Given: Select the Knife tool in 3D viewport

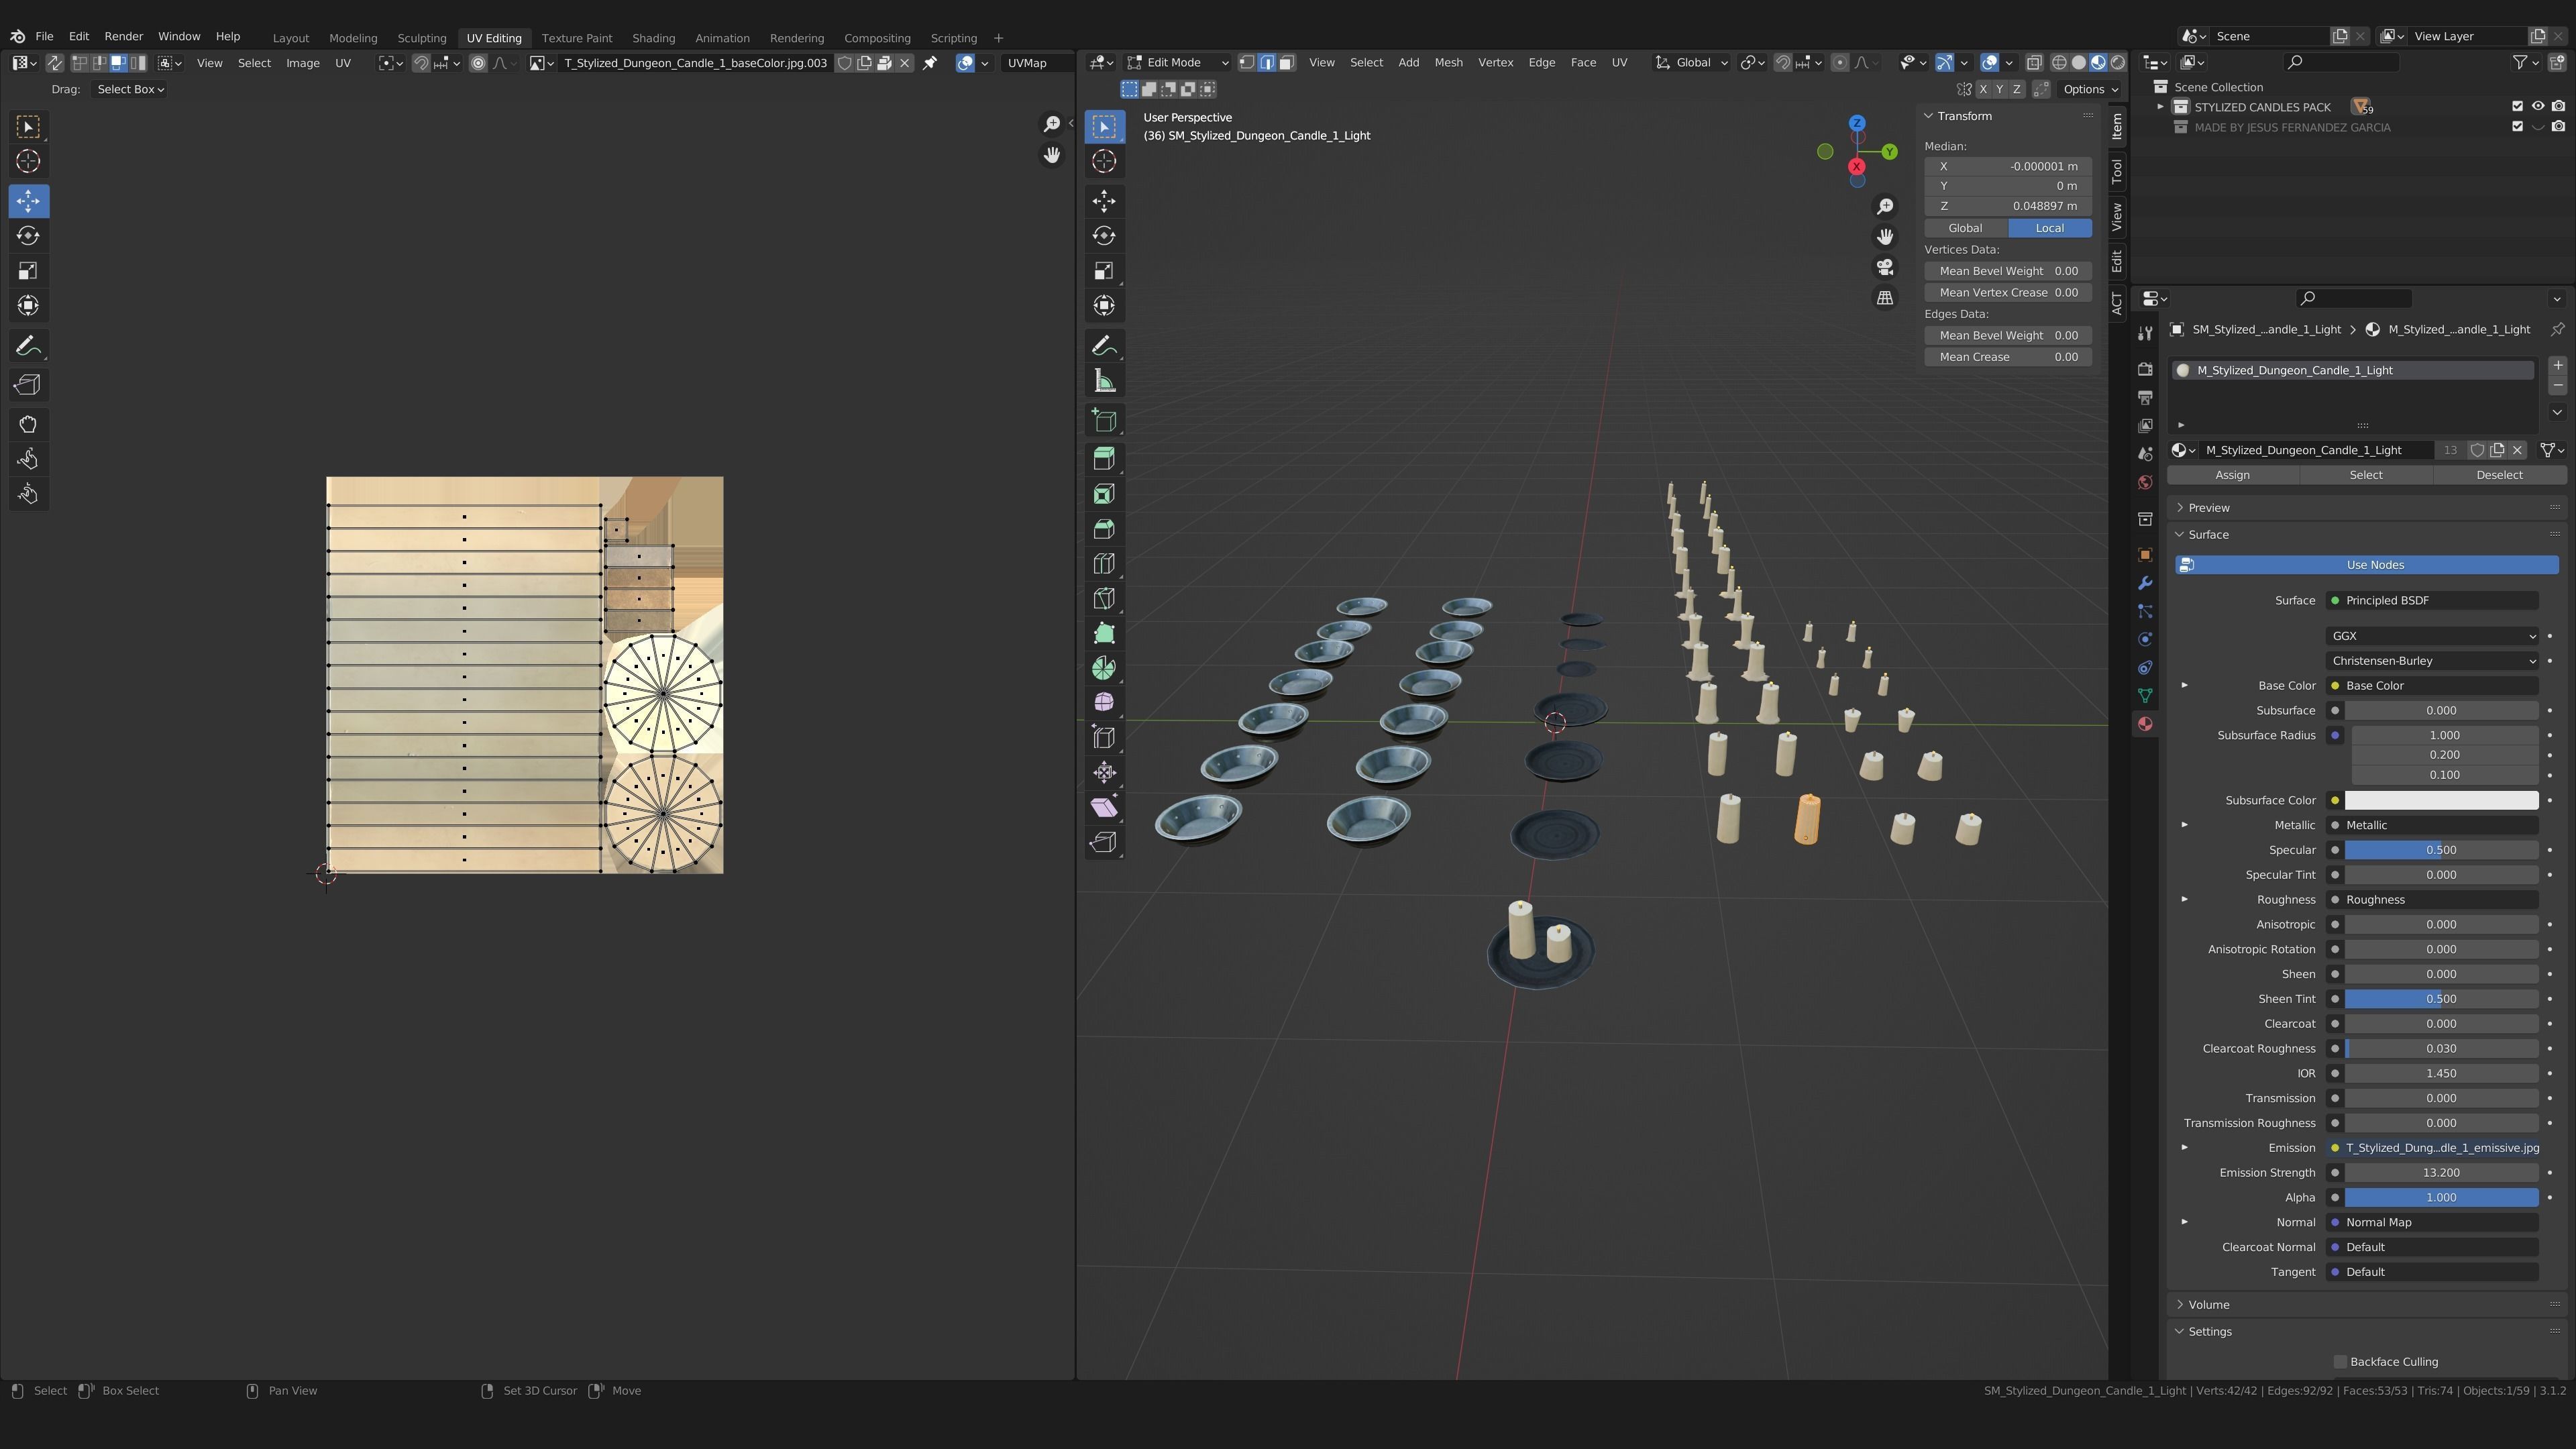Looking at the screenshot, I should pos(1104,598).
